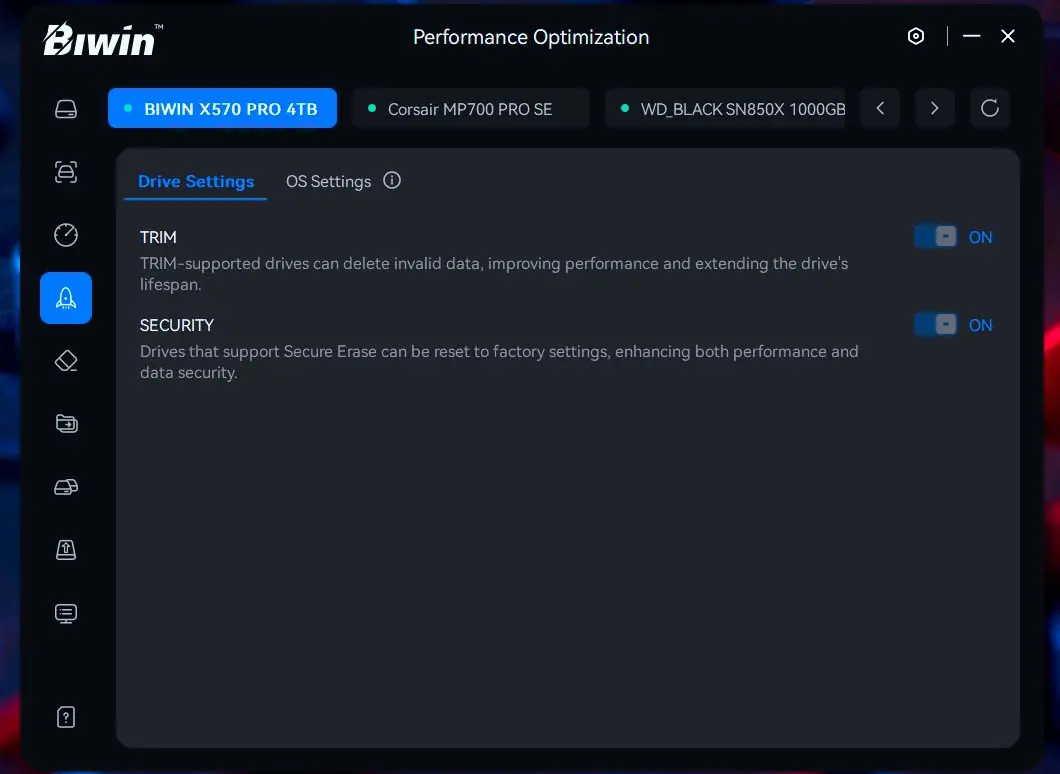Switch to the OS Settings tab

[x=328, y=181]
